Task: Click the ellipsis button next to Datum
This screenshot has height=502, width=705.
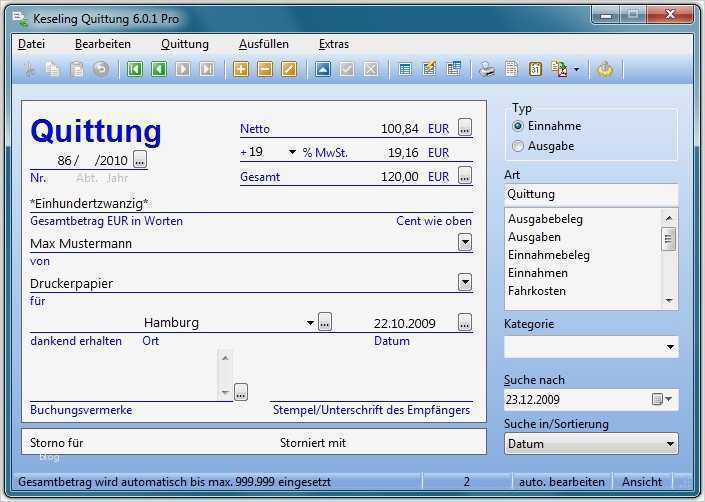Action: [x=465, y=322]
